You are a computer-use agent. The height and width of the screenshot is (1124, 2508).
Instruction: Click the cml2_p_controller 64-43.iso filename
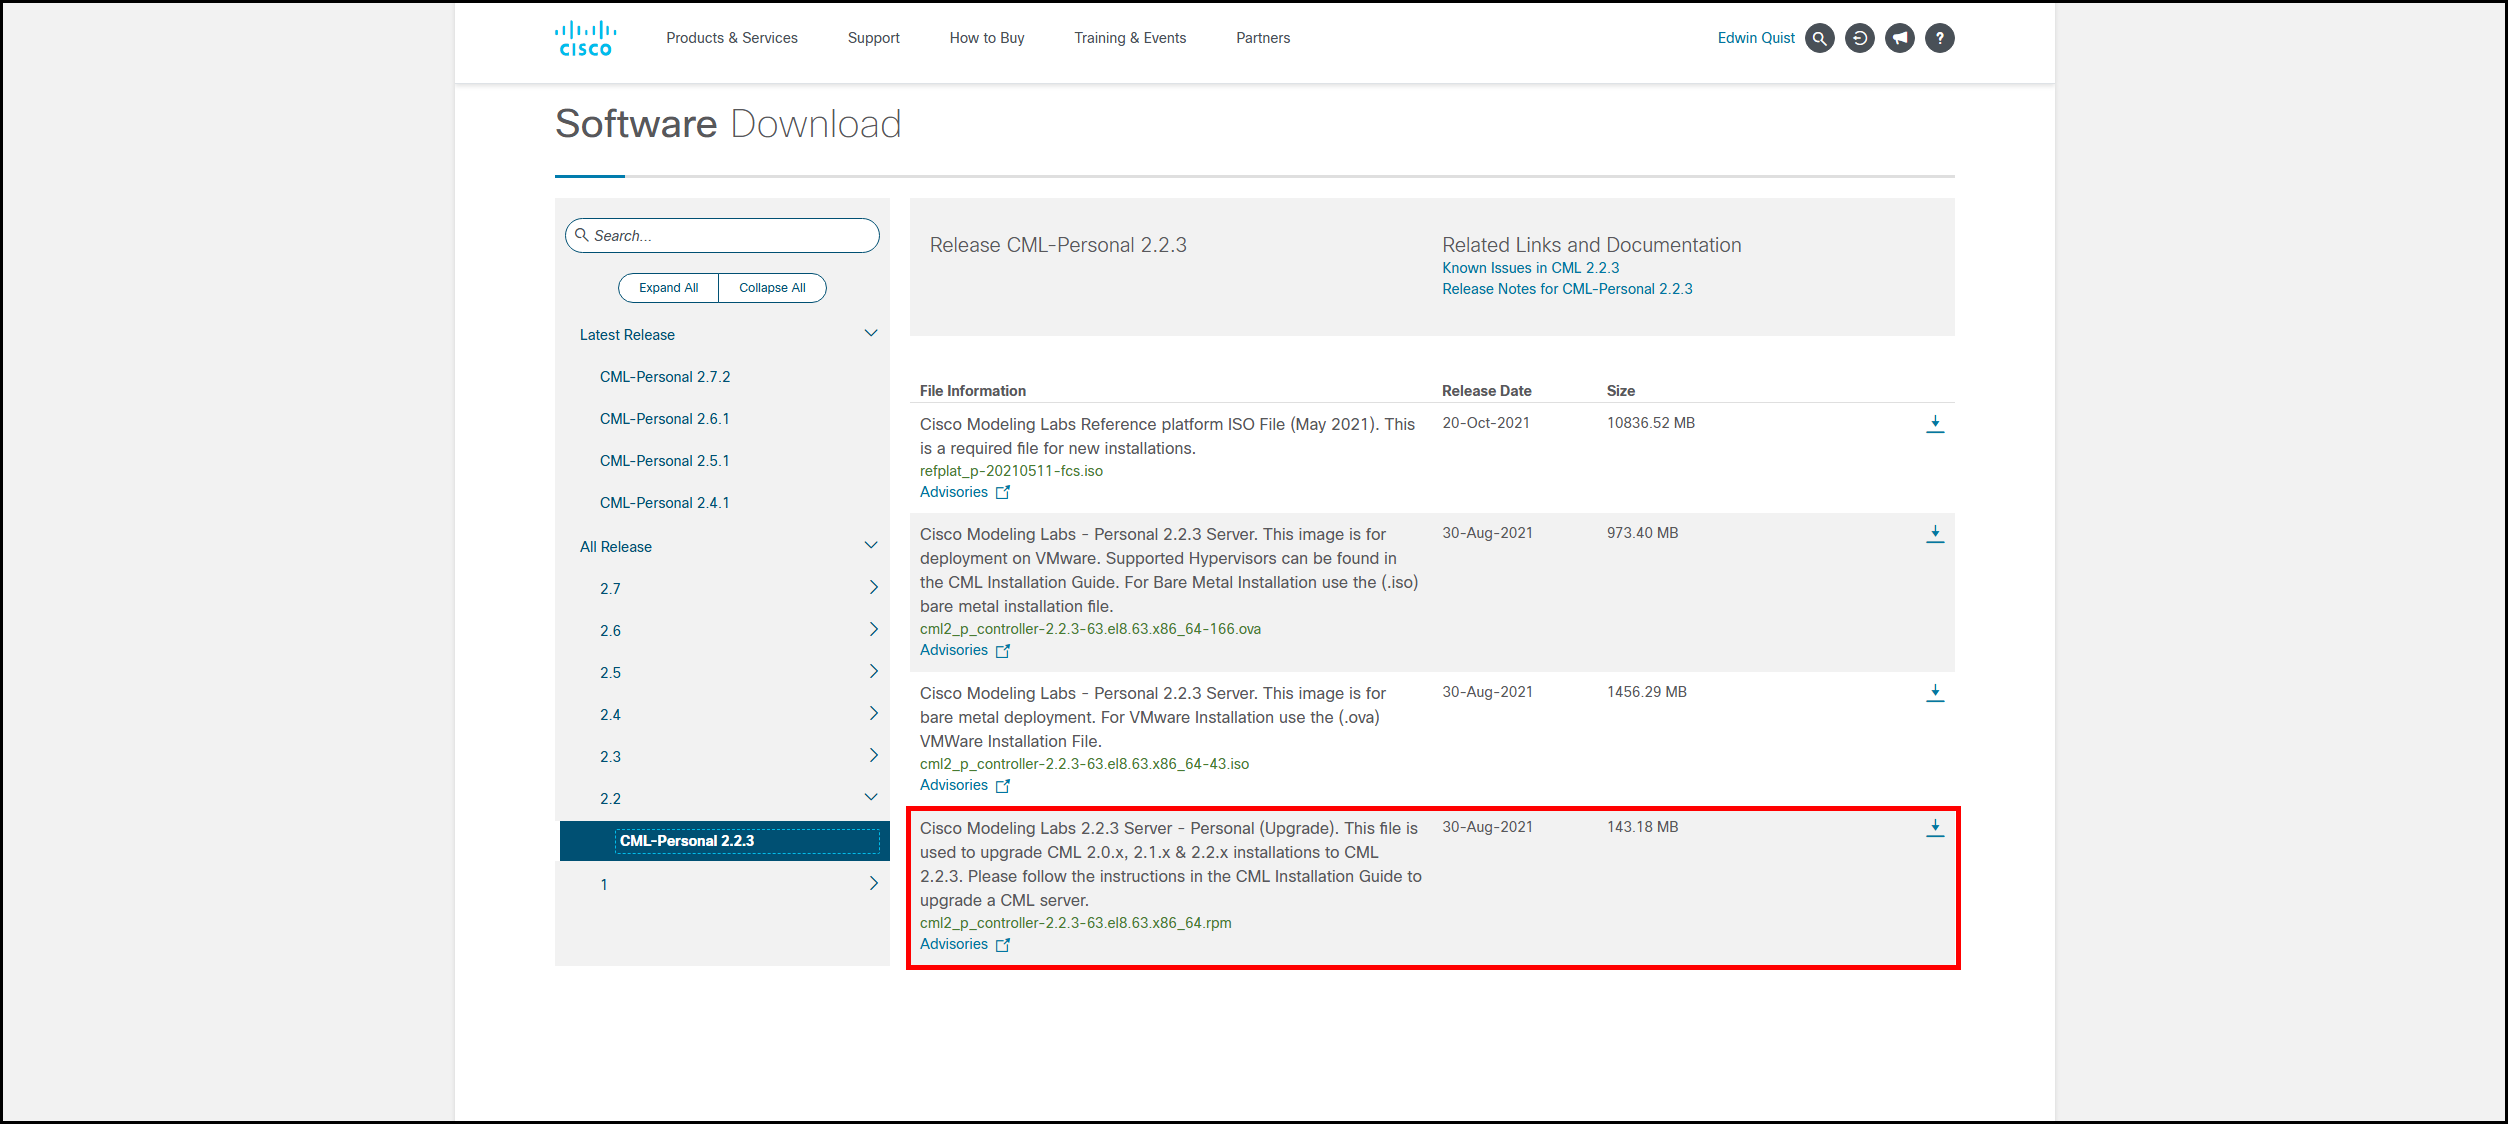1084,764
